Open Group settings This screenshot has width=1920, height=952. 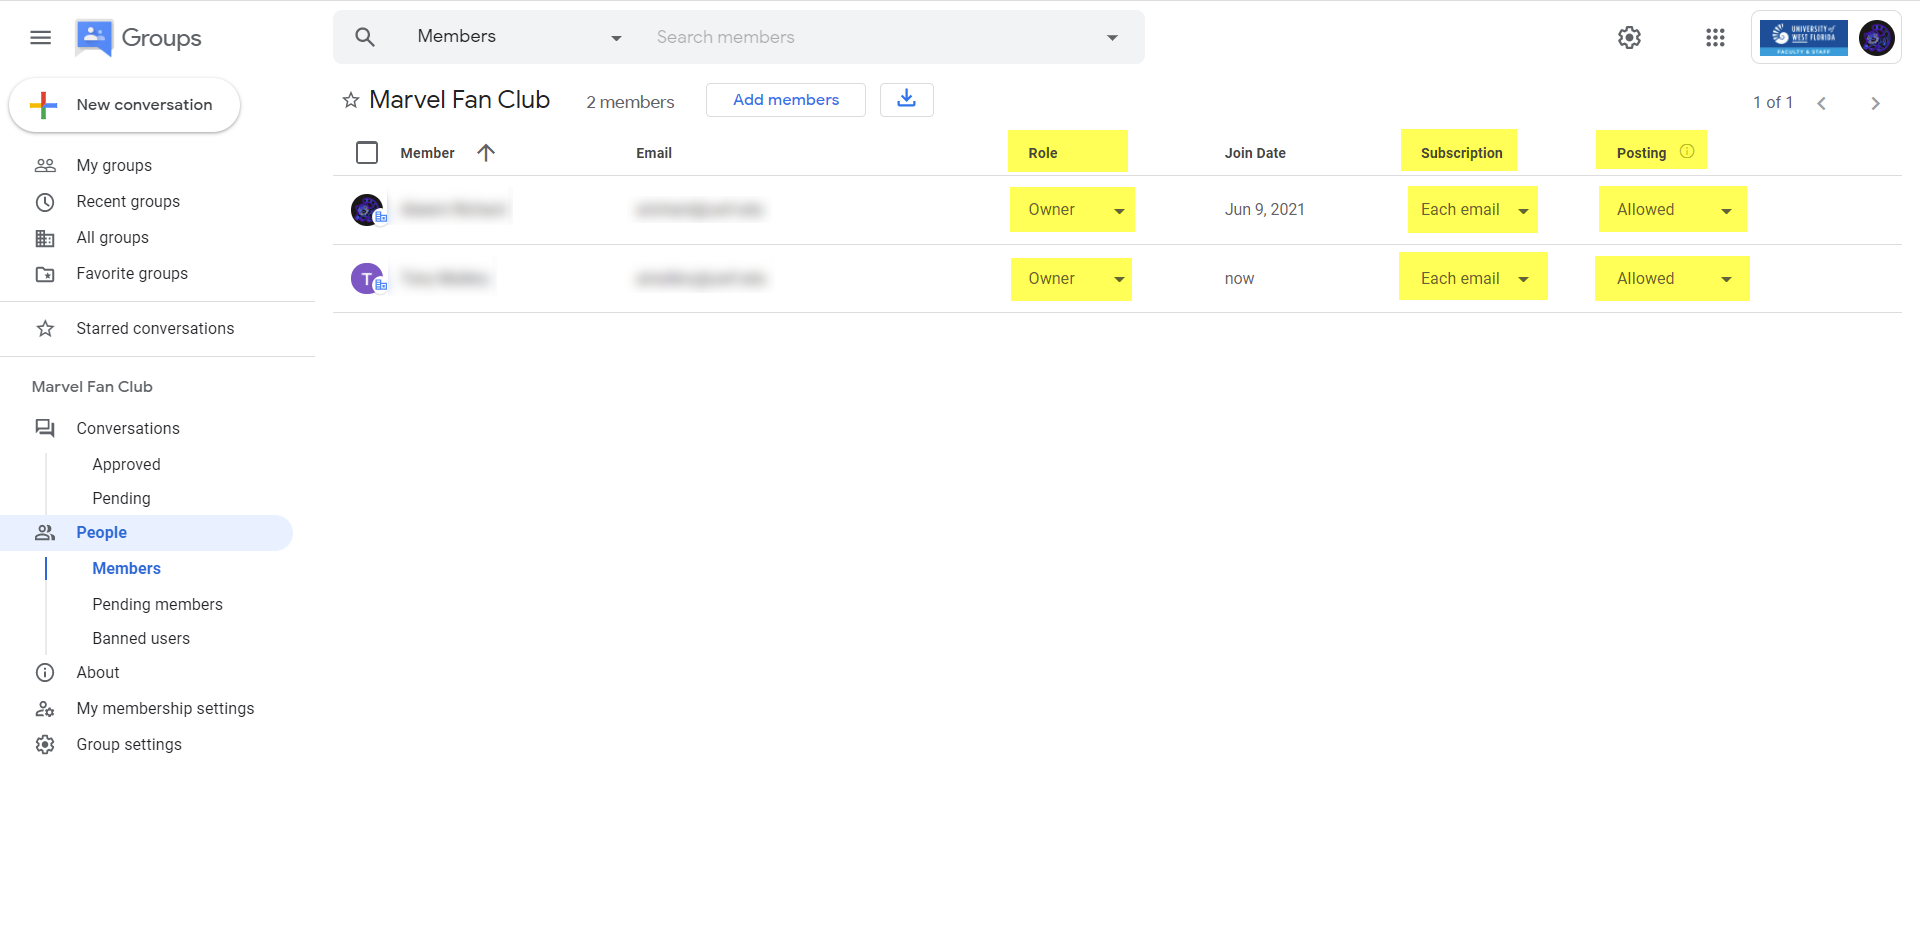[129, 745]
